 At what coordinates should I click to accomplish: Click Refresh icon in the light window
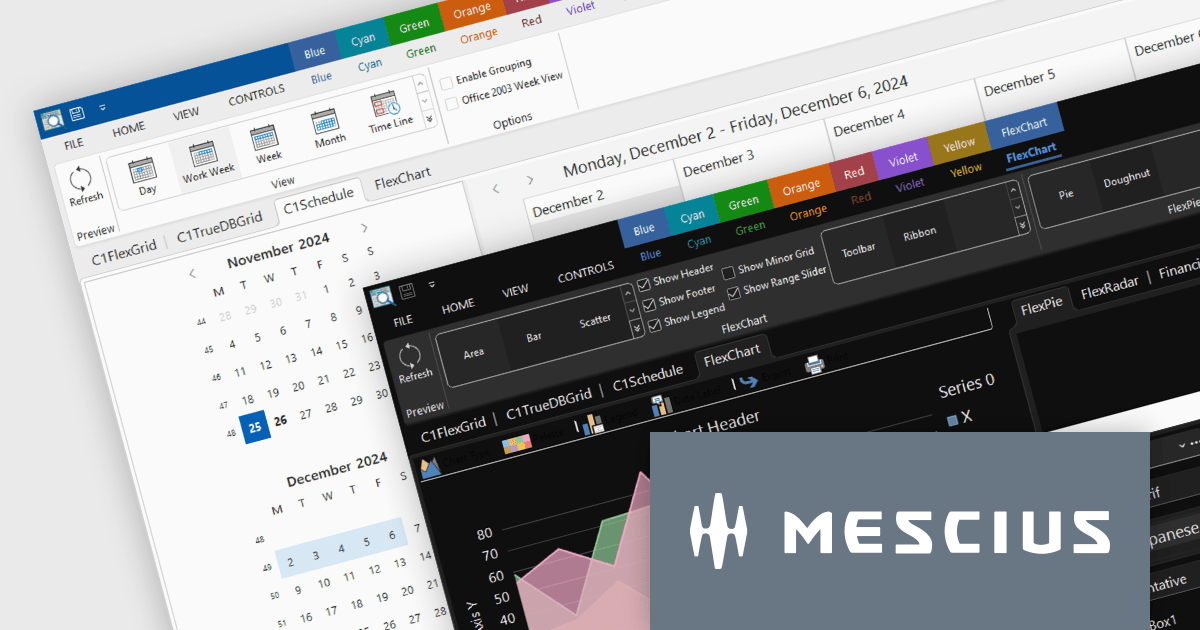[x=81, y=178]
